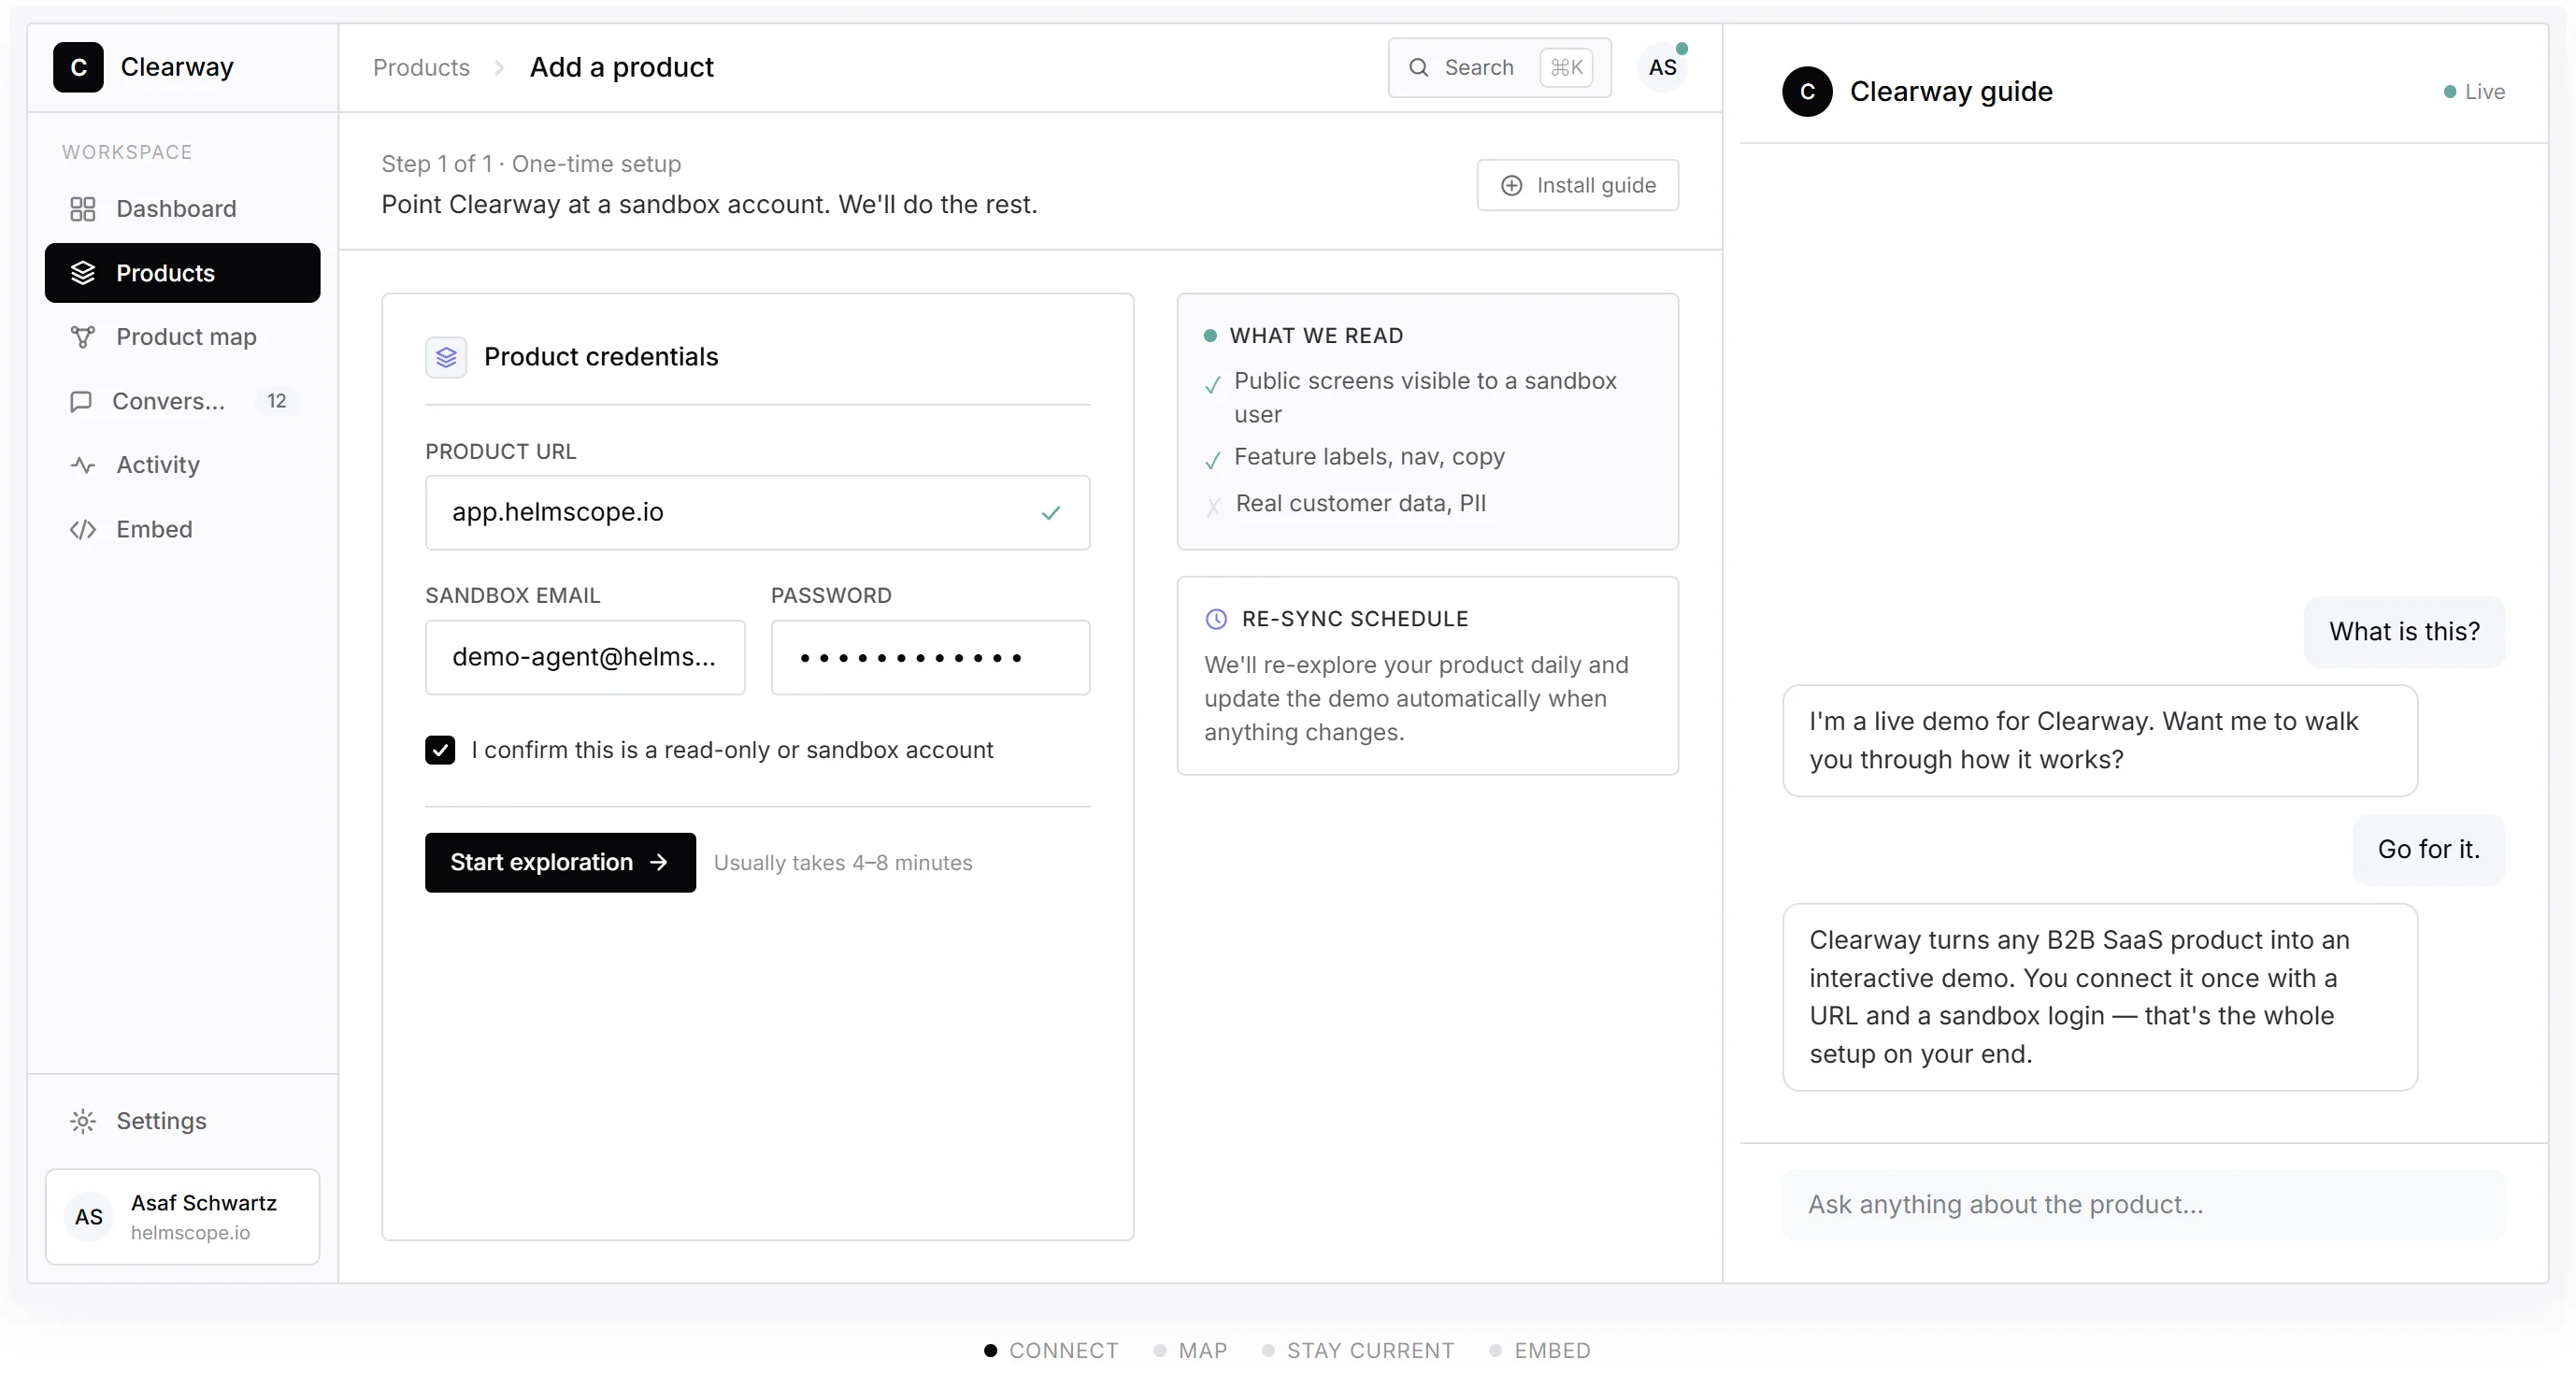Open the Dashboard grid icon
This screenshot has width=2576, height=1388.
tap(83, 209)
